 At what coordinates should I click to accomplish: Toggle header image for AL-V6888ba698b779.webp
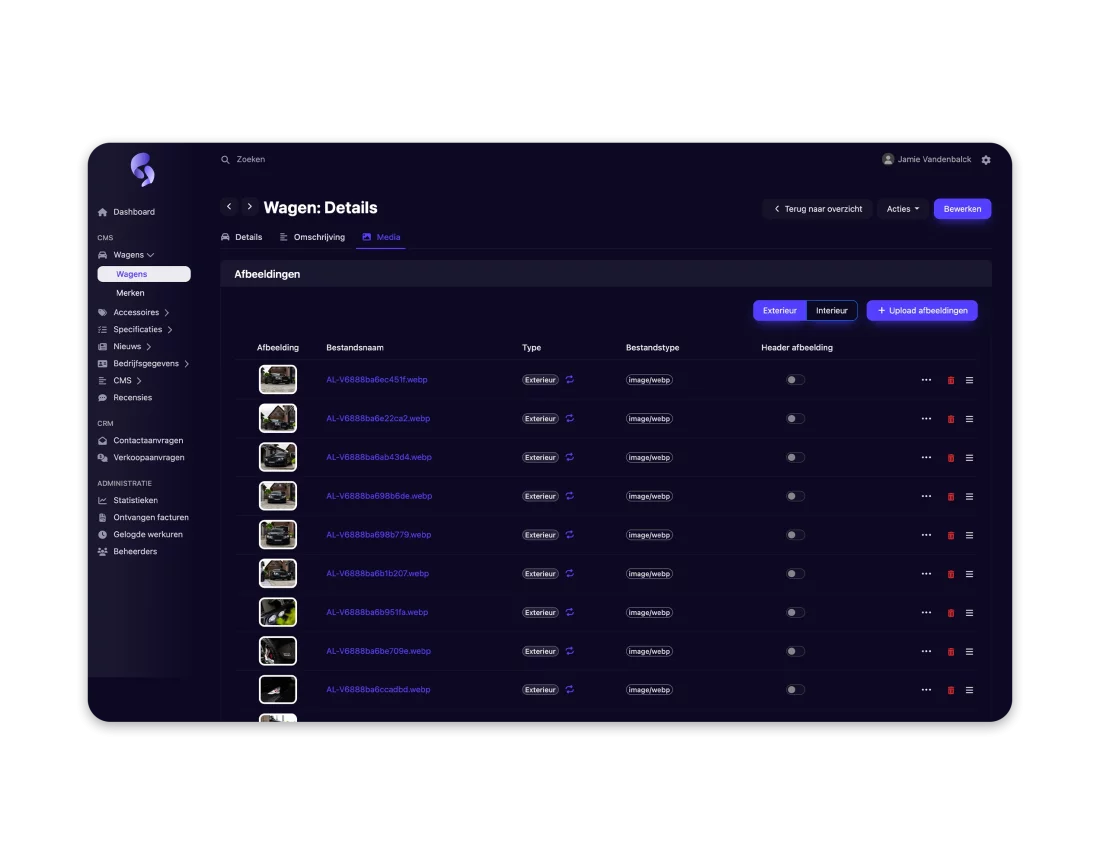tap(795, 534)
